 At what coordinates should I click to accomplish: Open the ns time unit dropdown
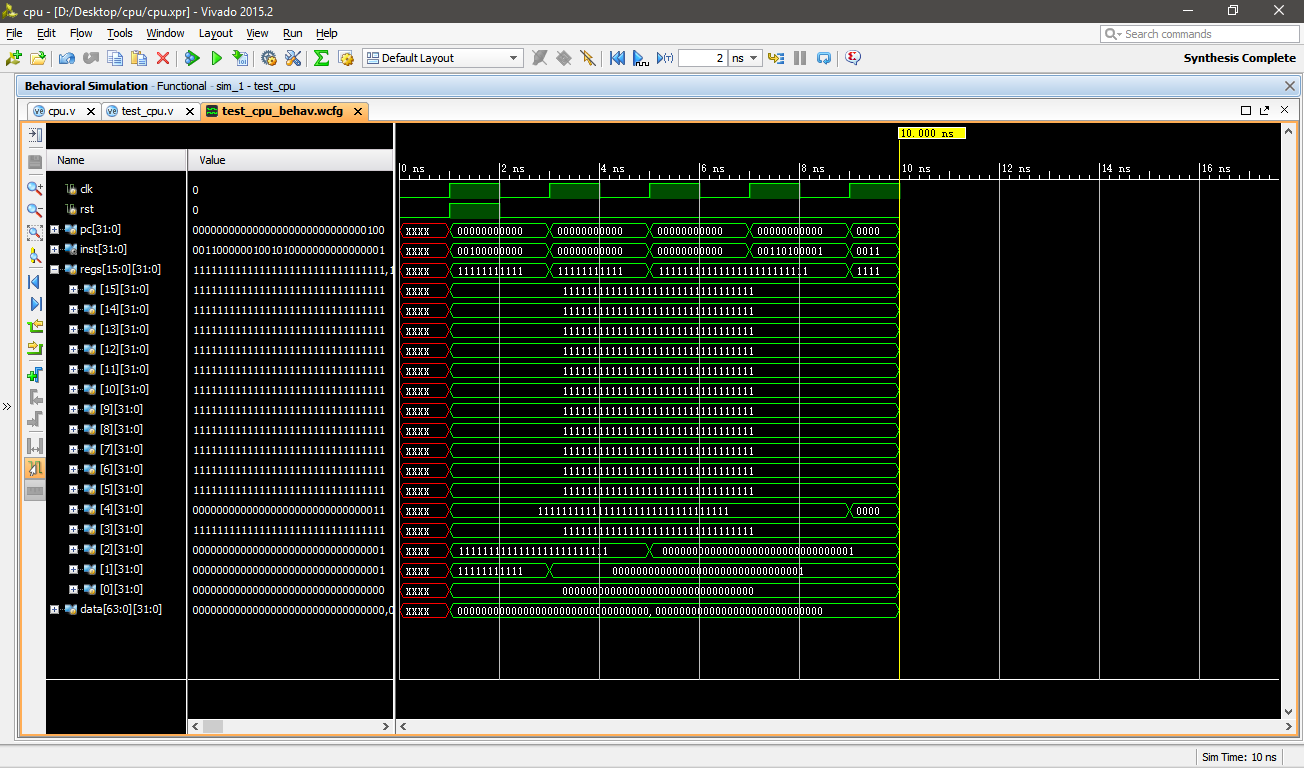(745, 58)
